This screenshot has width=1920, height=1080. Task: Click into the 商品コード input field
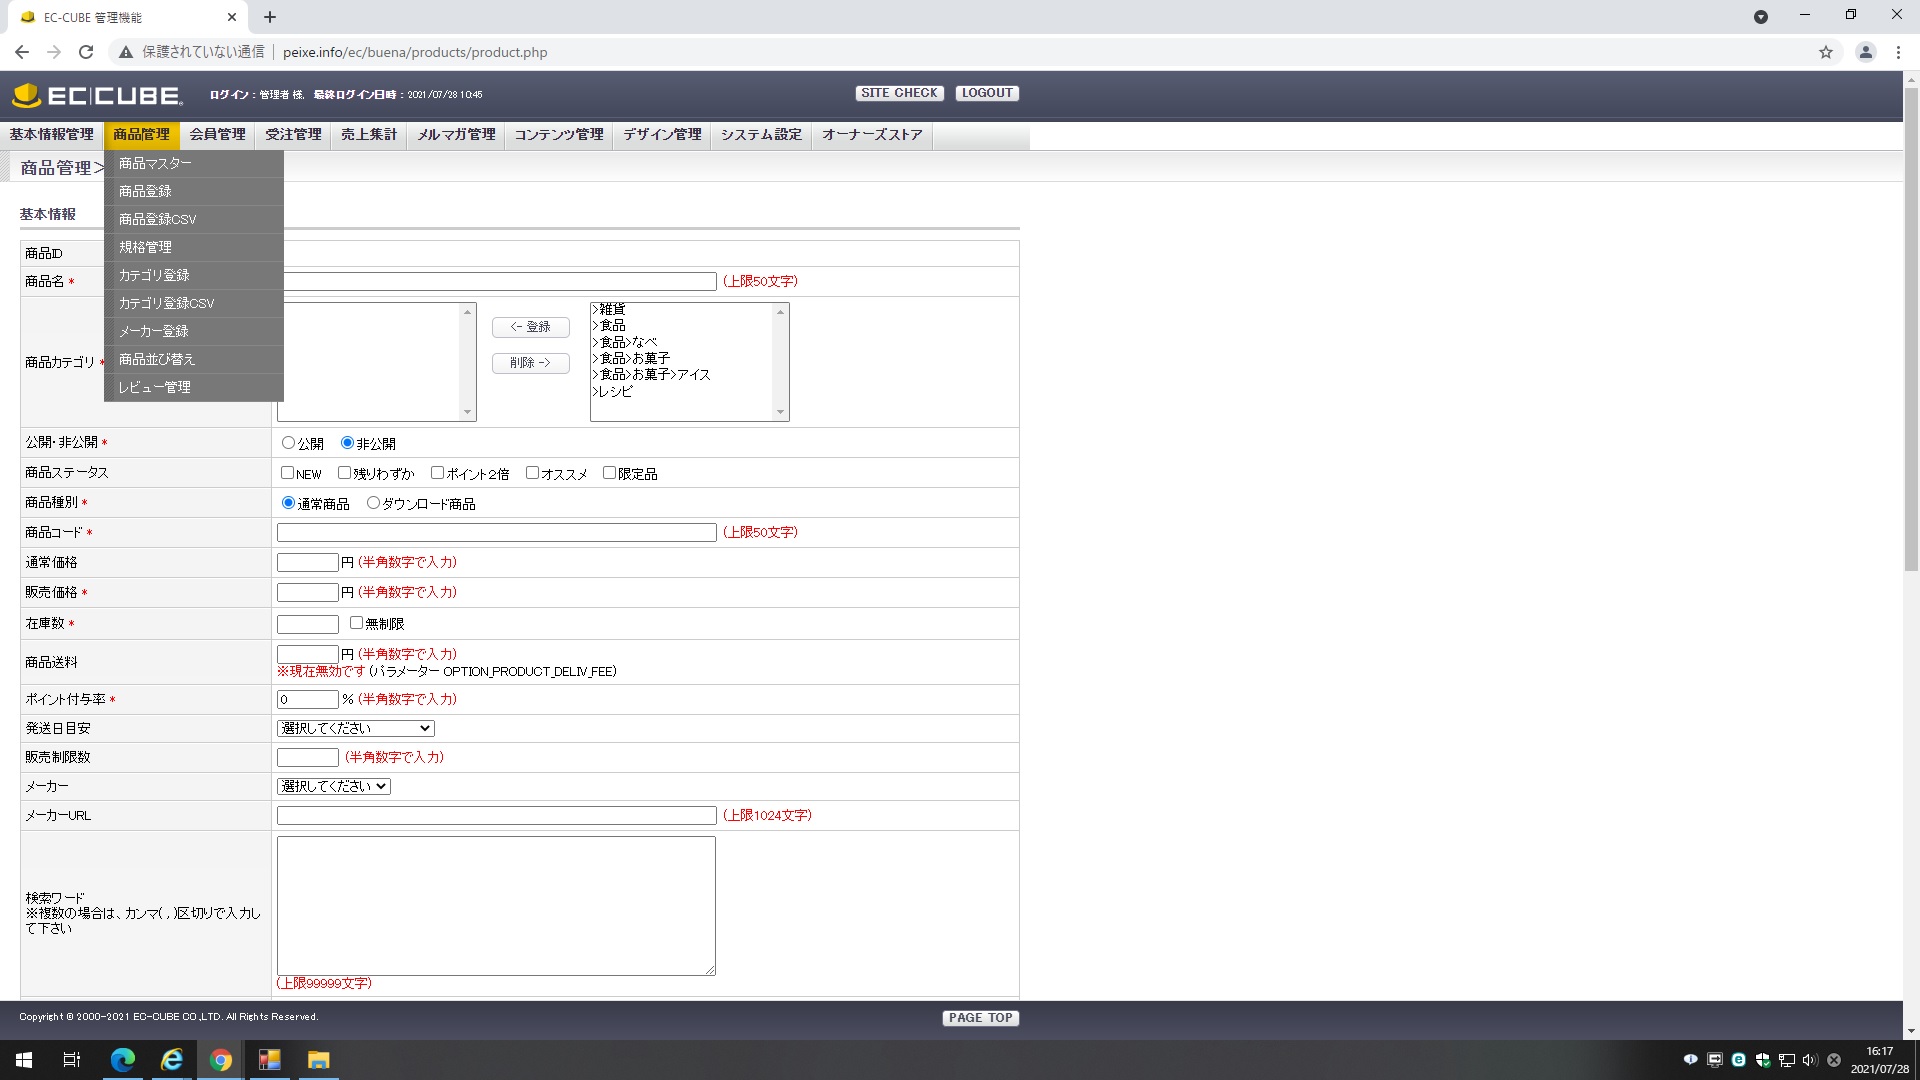pyautogui.click(x=496, y=532)
